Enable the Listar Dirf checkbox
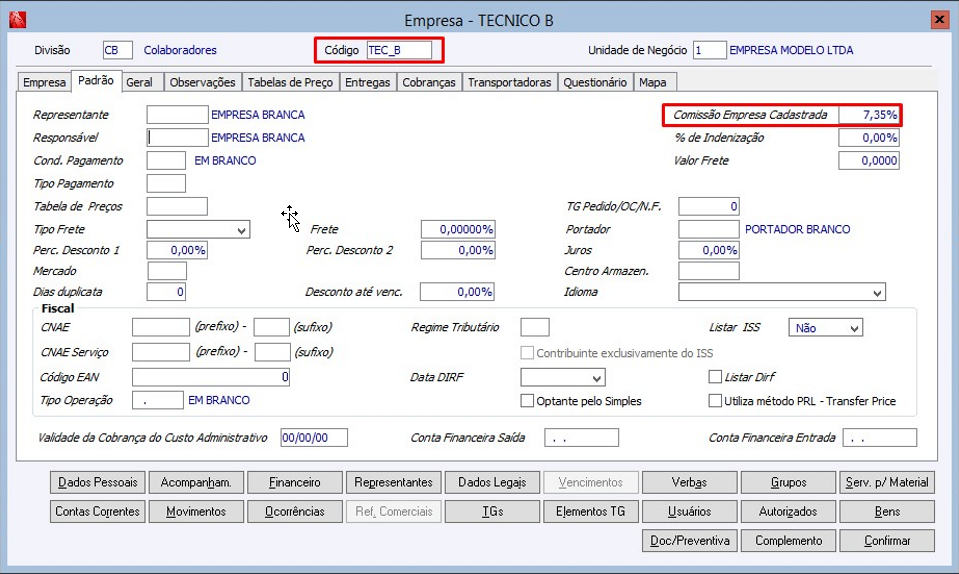The image size is (959, 574). pos(715,377)
